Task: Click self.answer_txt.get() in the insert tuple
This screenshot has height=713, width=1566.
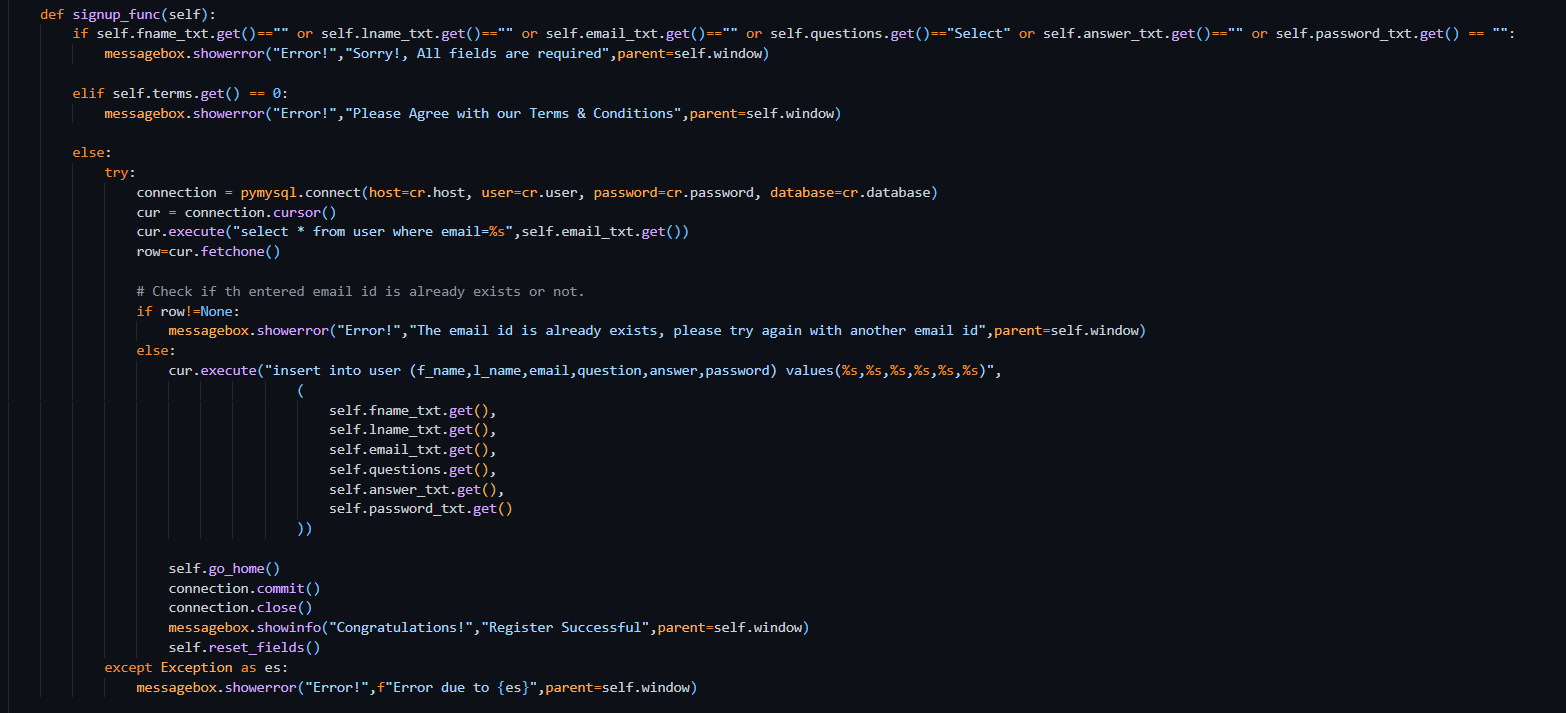Action: (413, 490)
